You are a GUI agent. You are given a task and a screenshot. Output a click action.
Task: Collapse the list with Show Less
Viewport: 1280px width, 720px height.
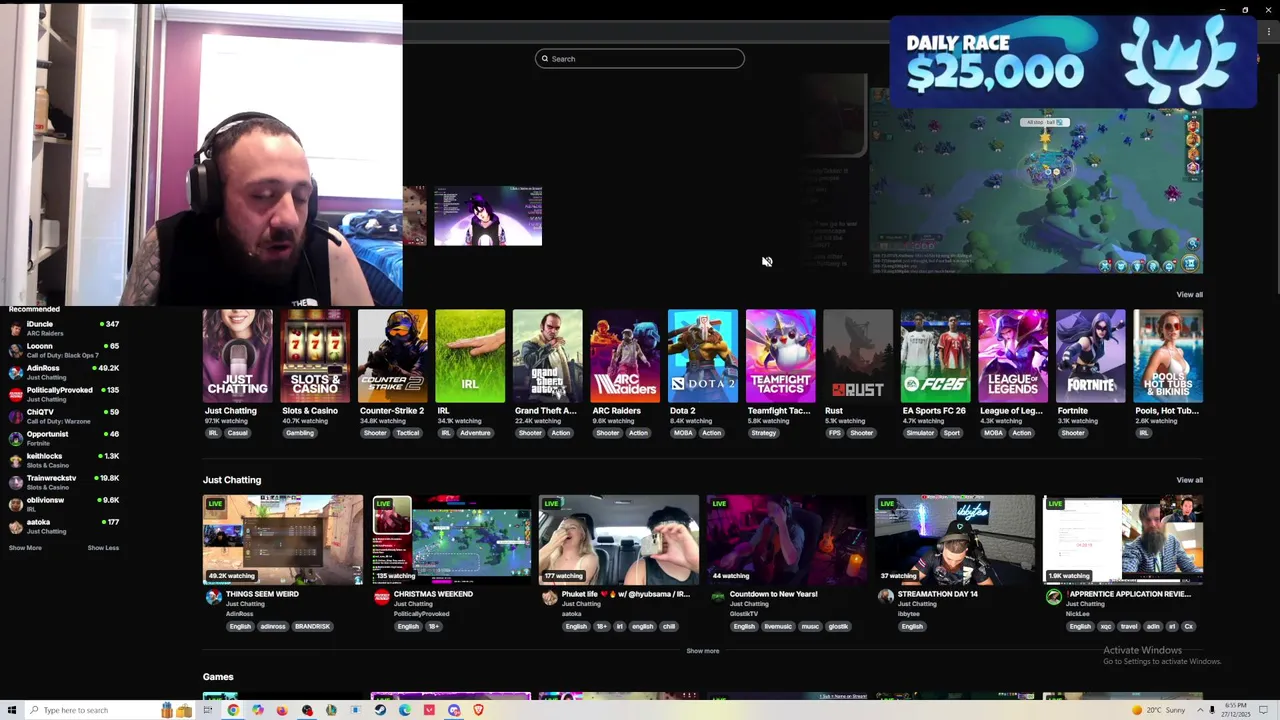click(103, 548)
